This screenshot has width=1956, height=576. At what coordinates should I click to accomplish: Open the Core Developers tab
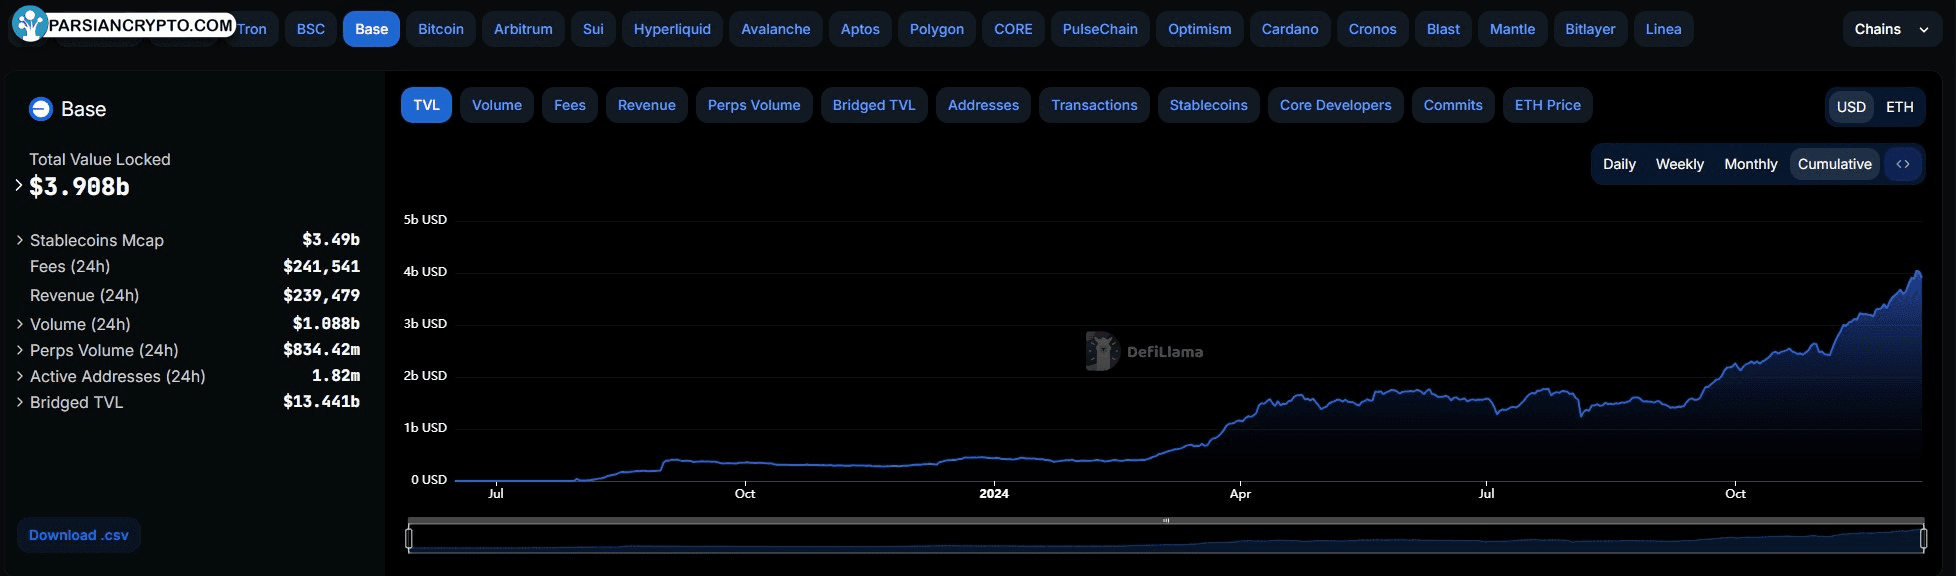click(1335, 105)
